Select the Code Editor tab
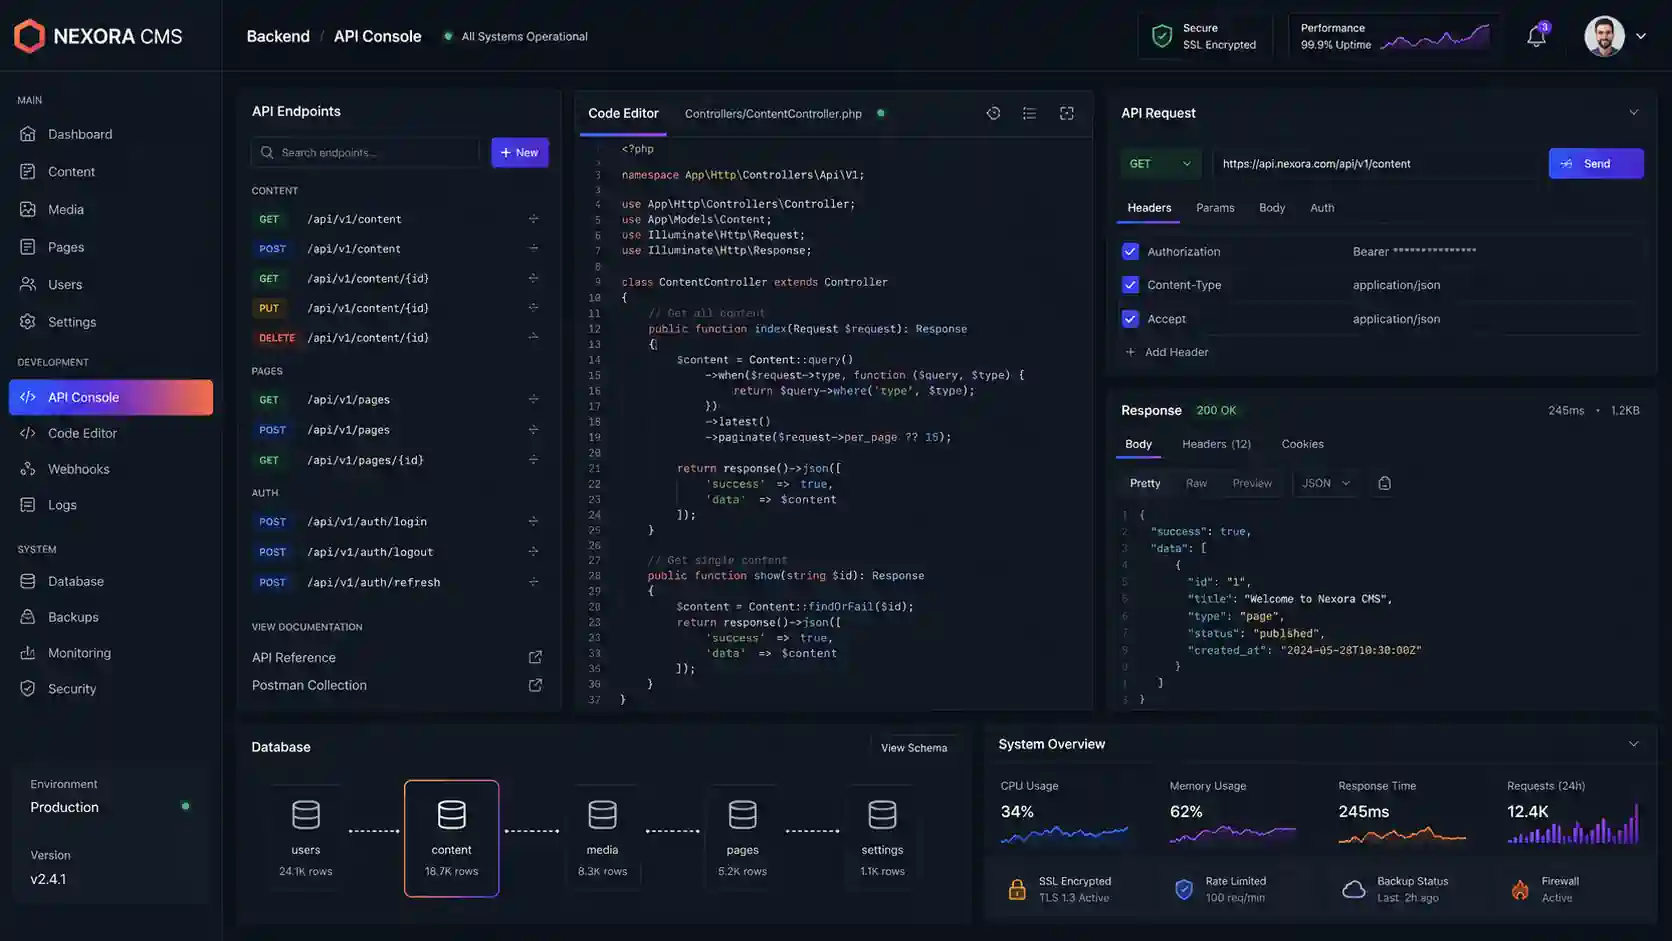The height and width of the screenshot is (941, 1672). coord(623,113)
